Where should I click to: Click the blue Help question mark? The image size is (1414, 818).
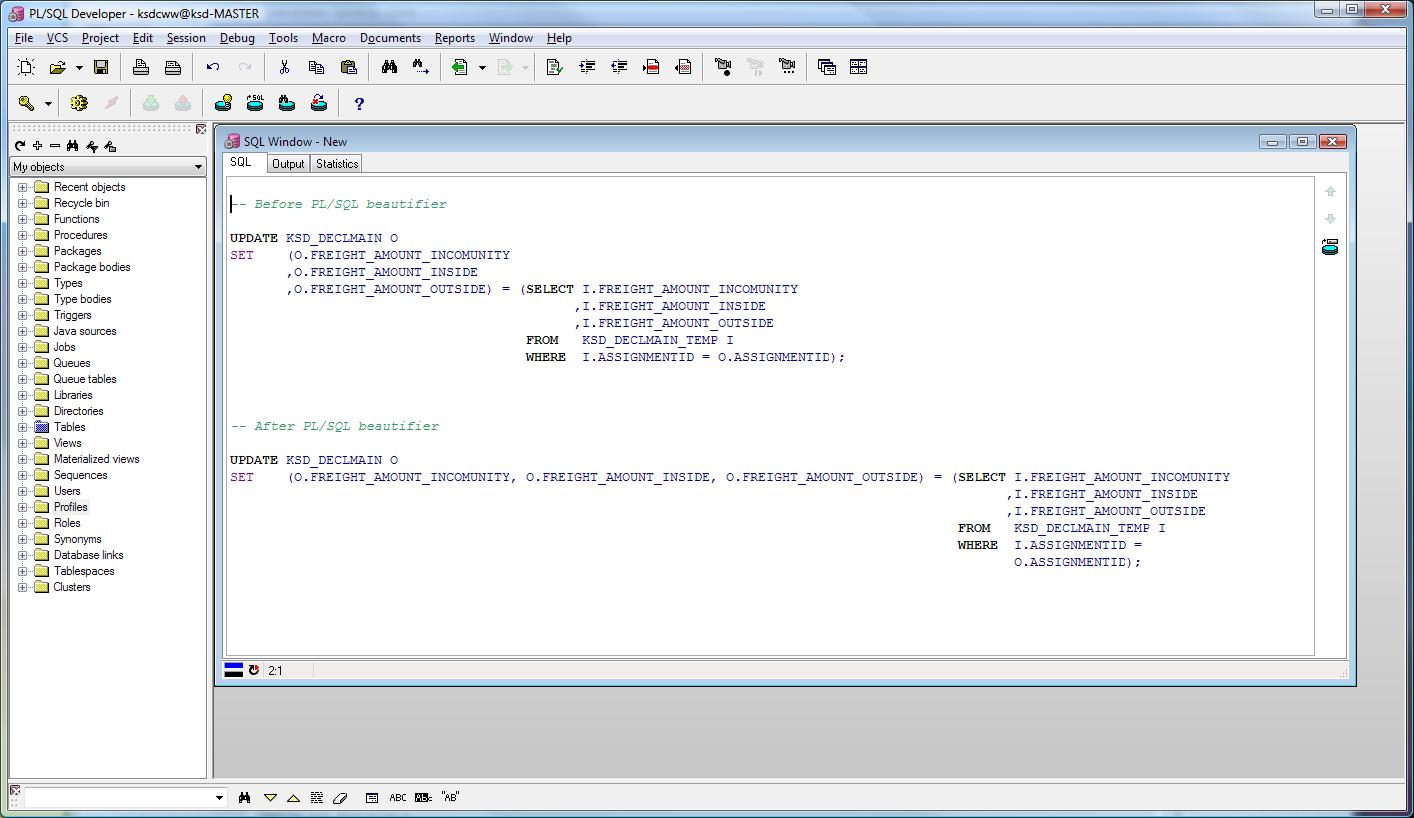(359, 103)
